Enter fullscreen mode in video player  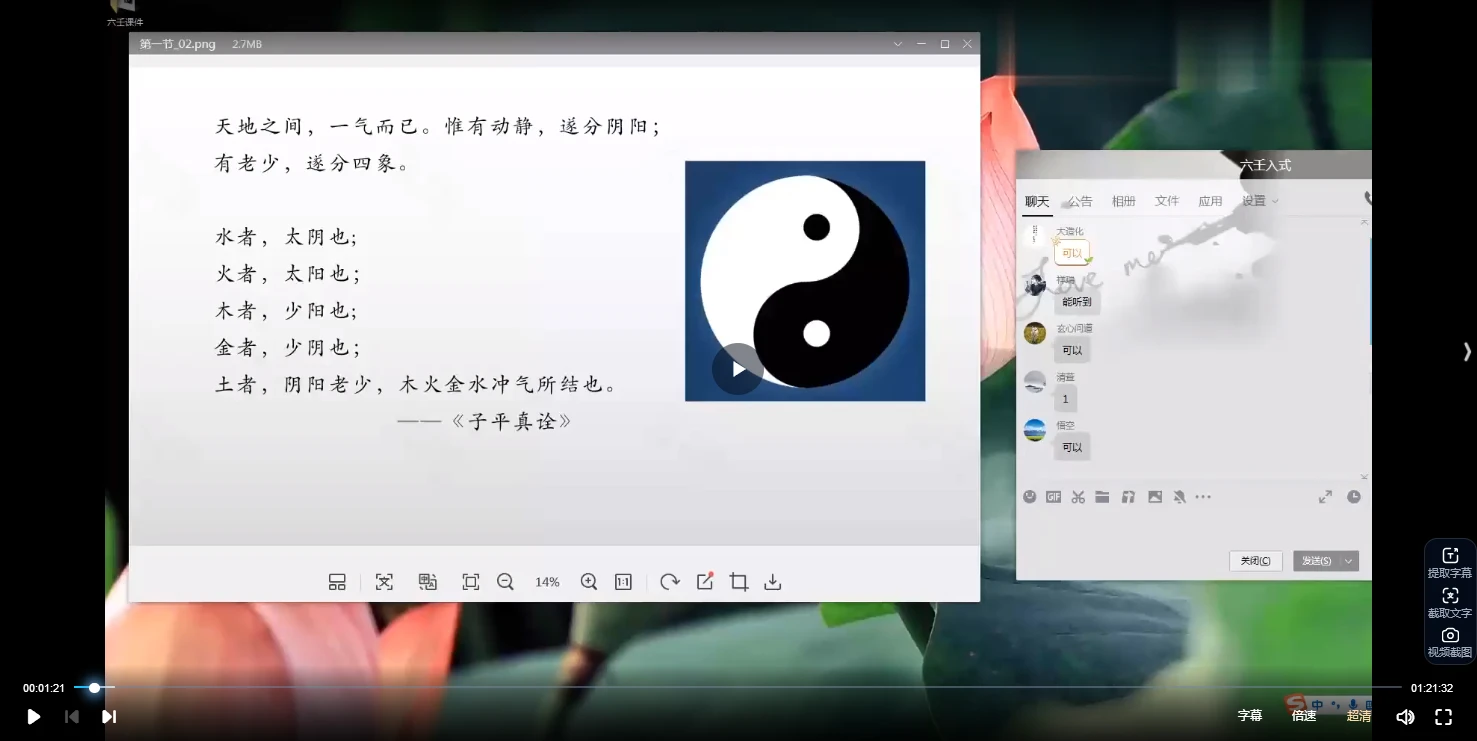(x=1443, y=716)
